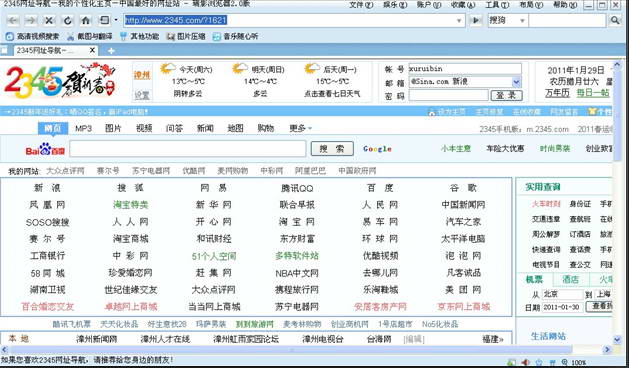
Task: Open 其他功能 bookmark item
Action: pyautogui.click(x=140, y=37)
